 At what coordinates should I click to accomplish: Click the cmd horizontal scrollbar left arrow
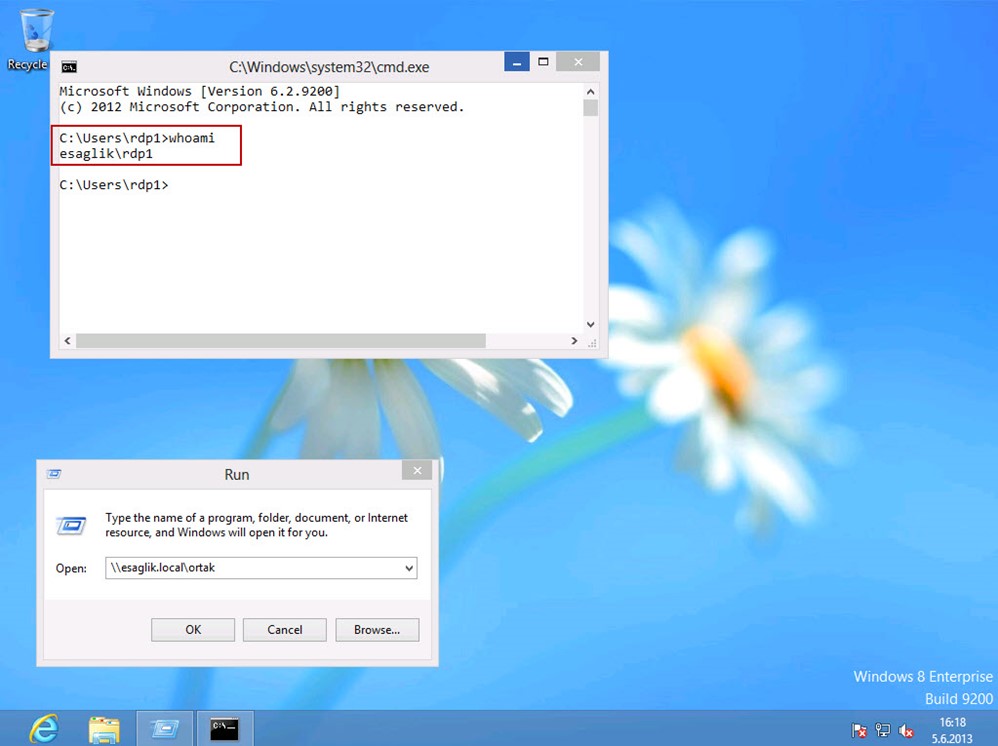click(x=67, y=341)
